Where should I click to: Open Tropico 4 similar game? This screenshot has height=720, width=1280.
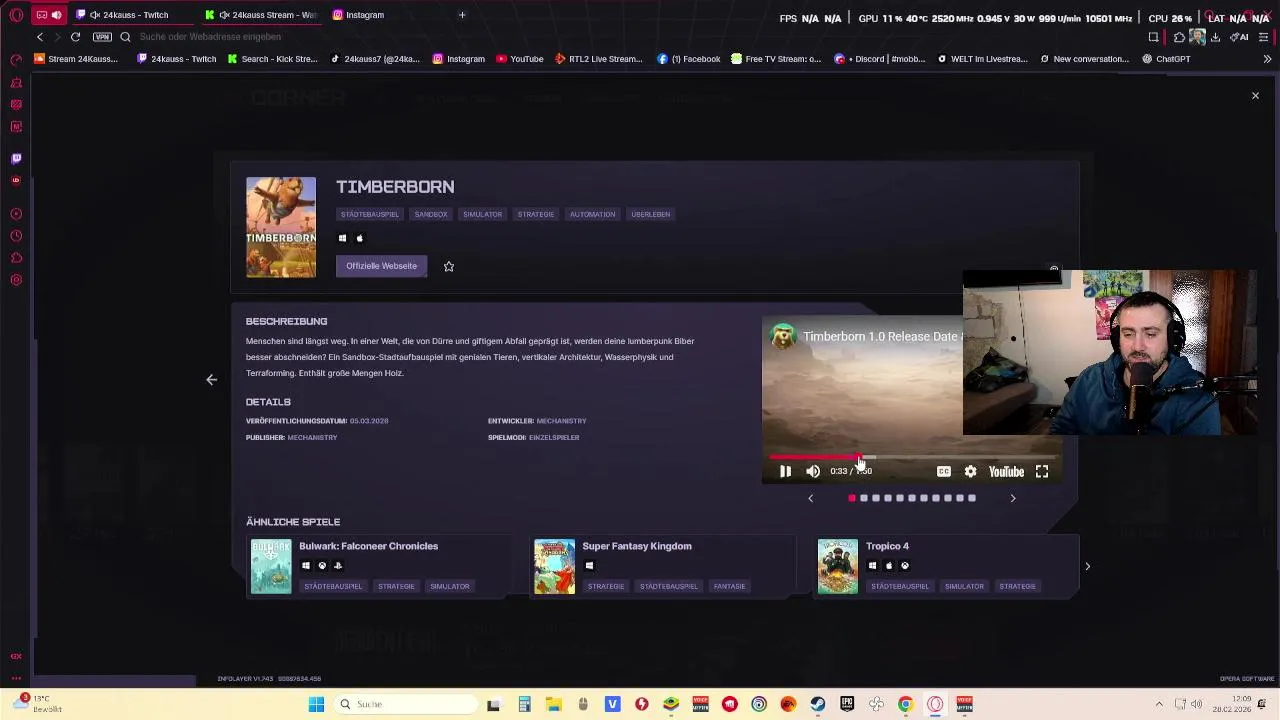(x=947, y=566)
